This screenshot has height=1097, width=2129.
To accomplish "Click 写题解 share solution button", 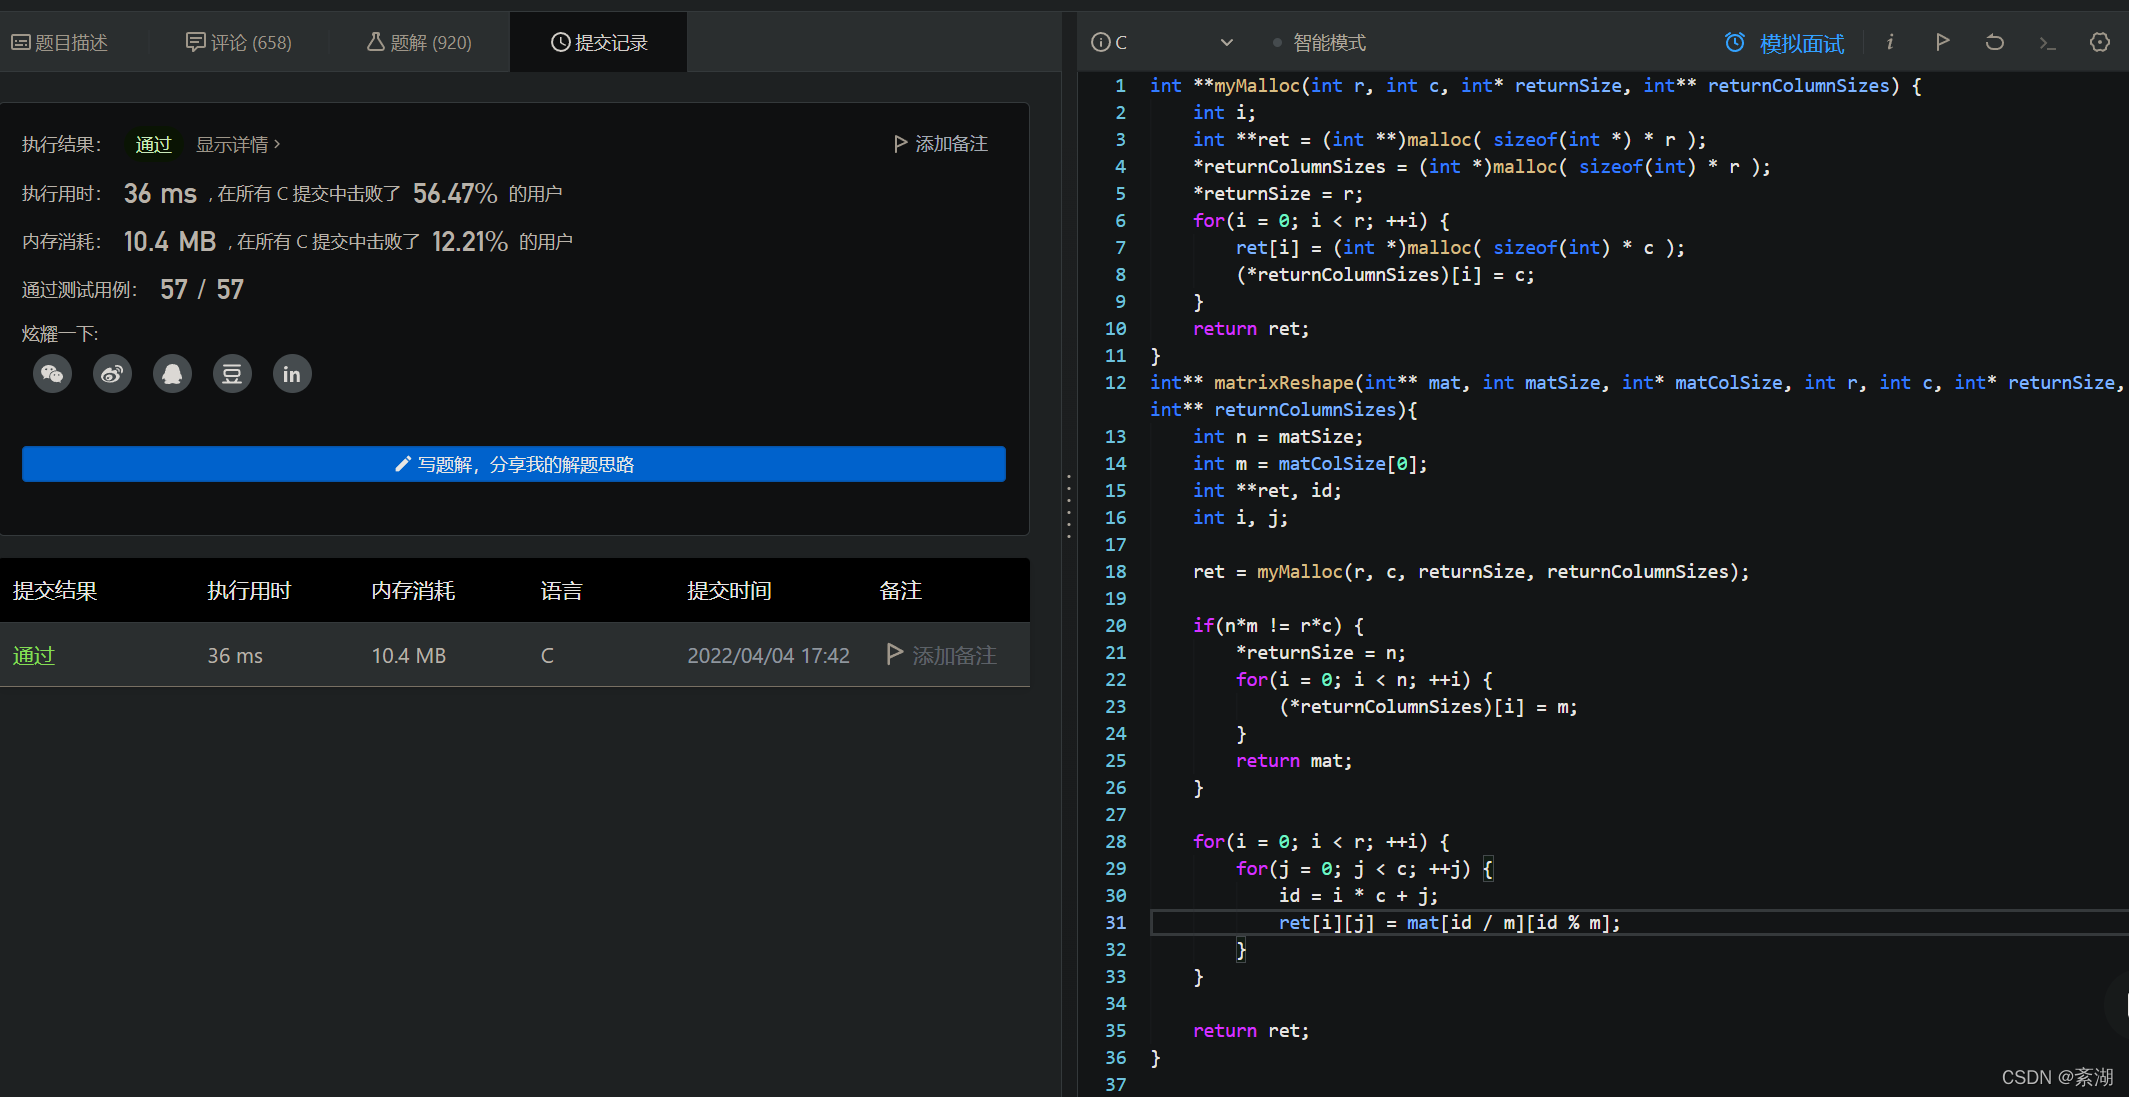I will point(514,464).
